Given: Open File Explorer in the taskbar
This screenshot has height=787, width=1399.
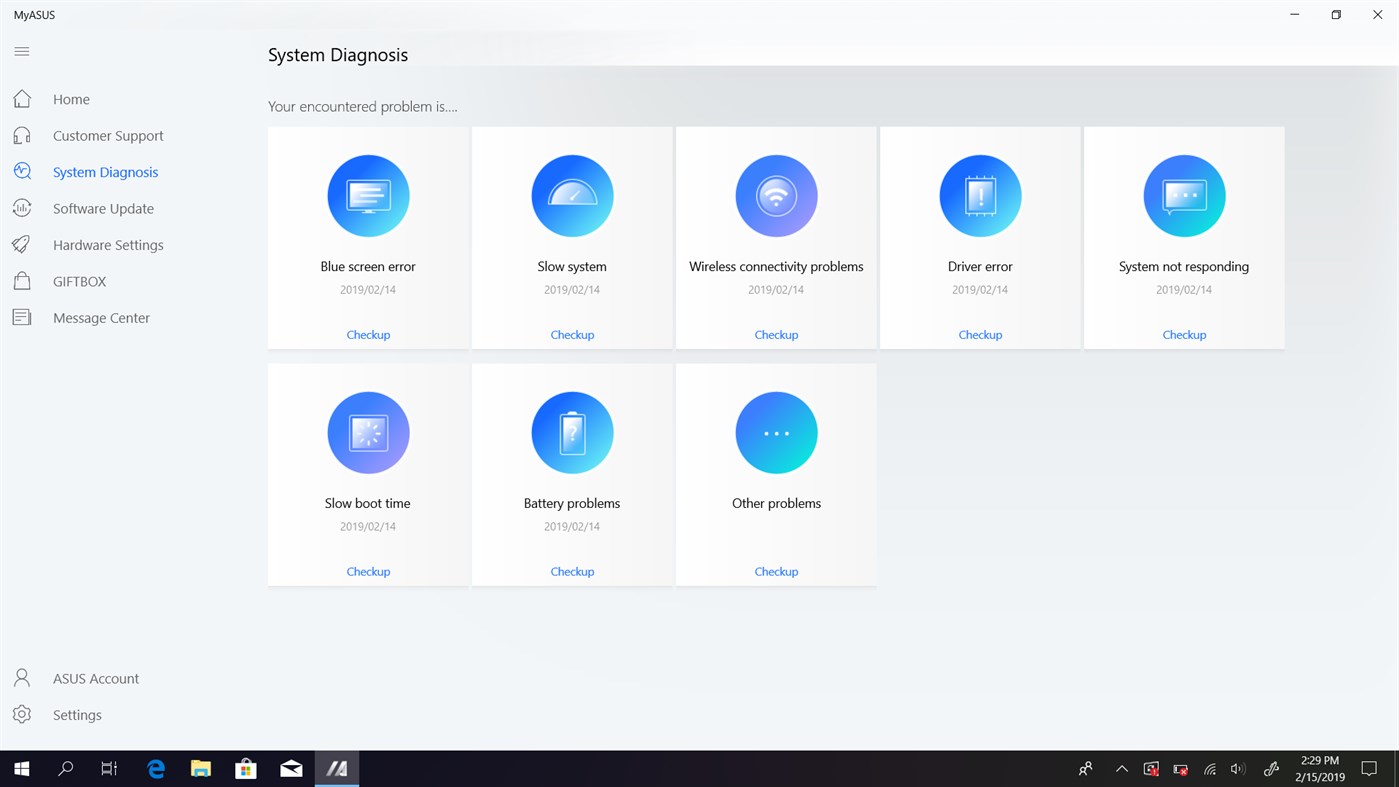Looking at the screenshot, I should [201, 768].
